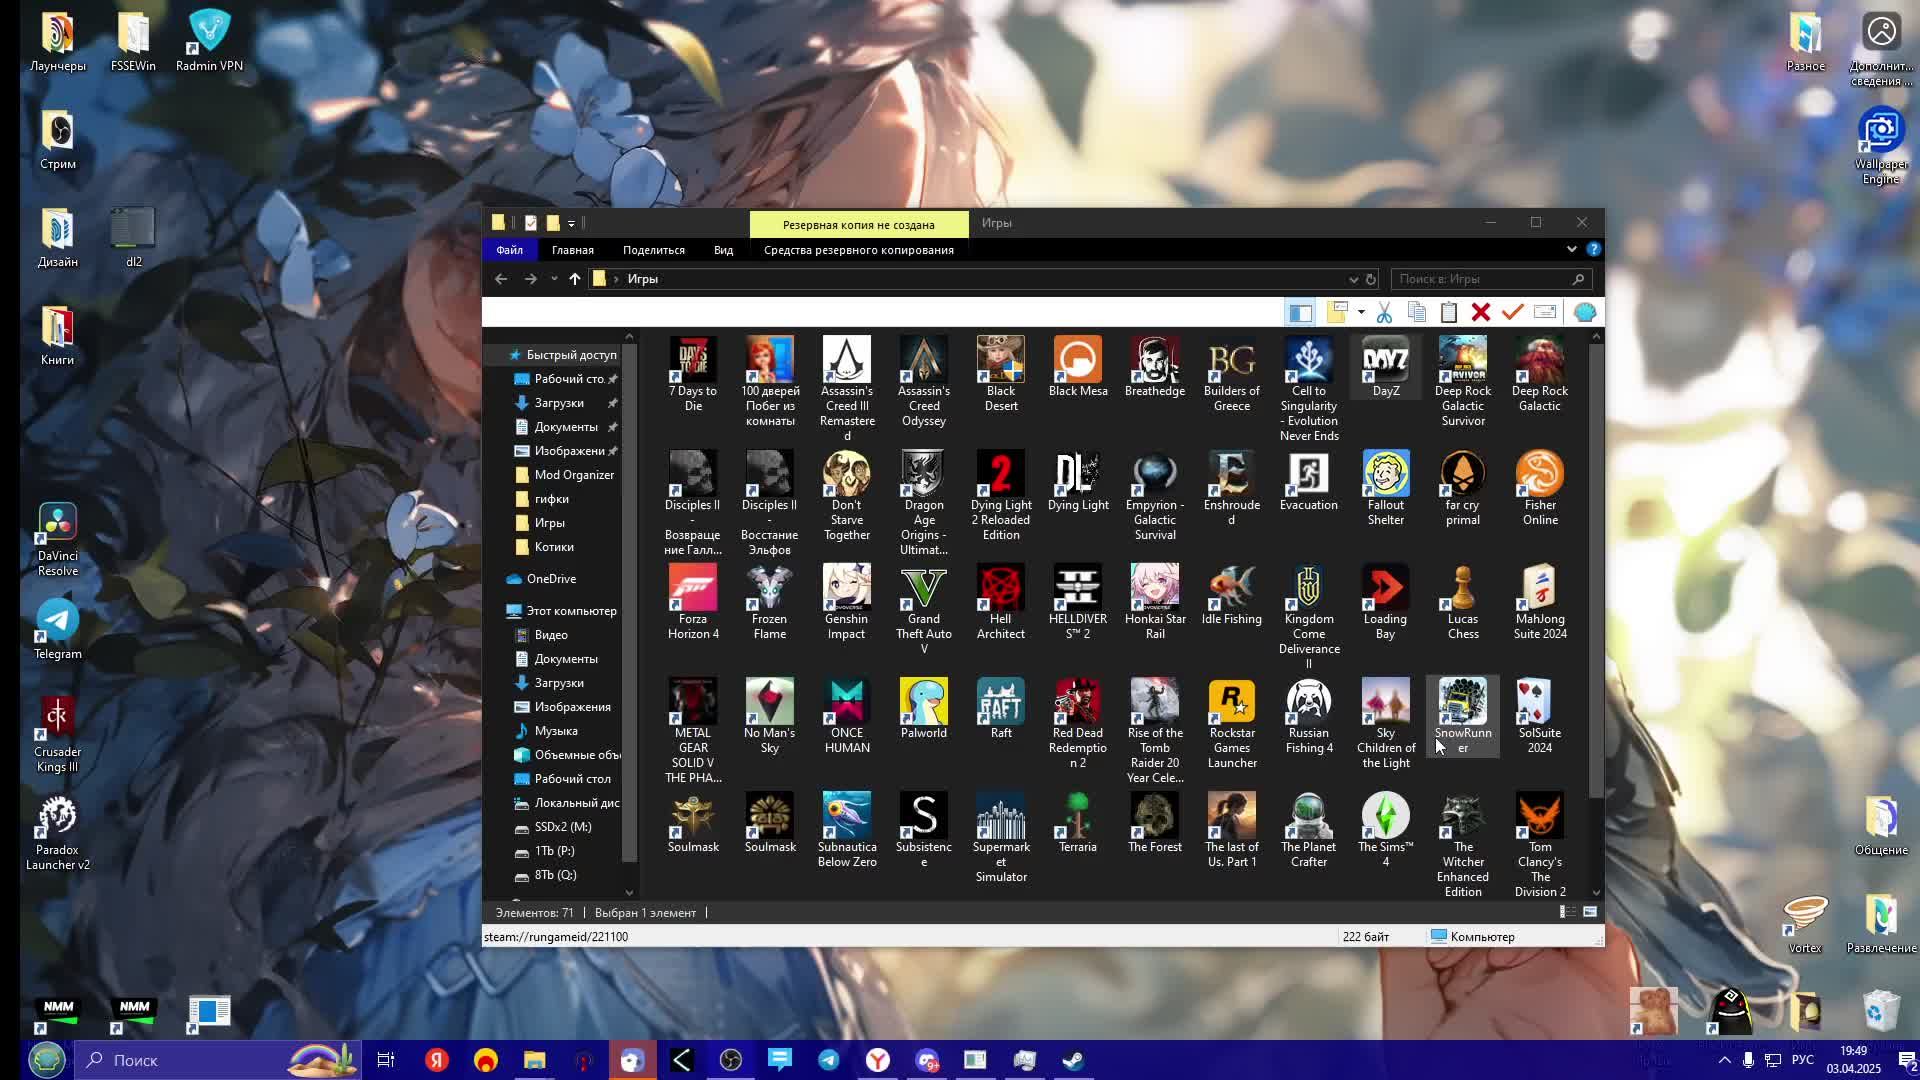
Task: Open the address bar history dropdown
Action: (1353, 279)
